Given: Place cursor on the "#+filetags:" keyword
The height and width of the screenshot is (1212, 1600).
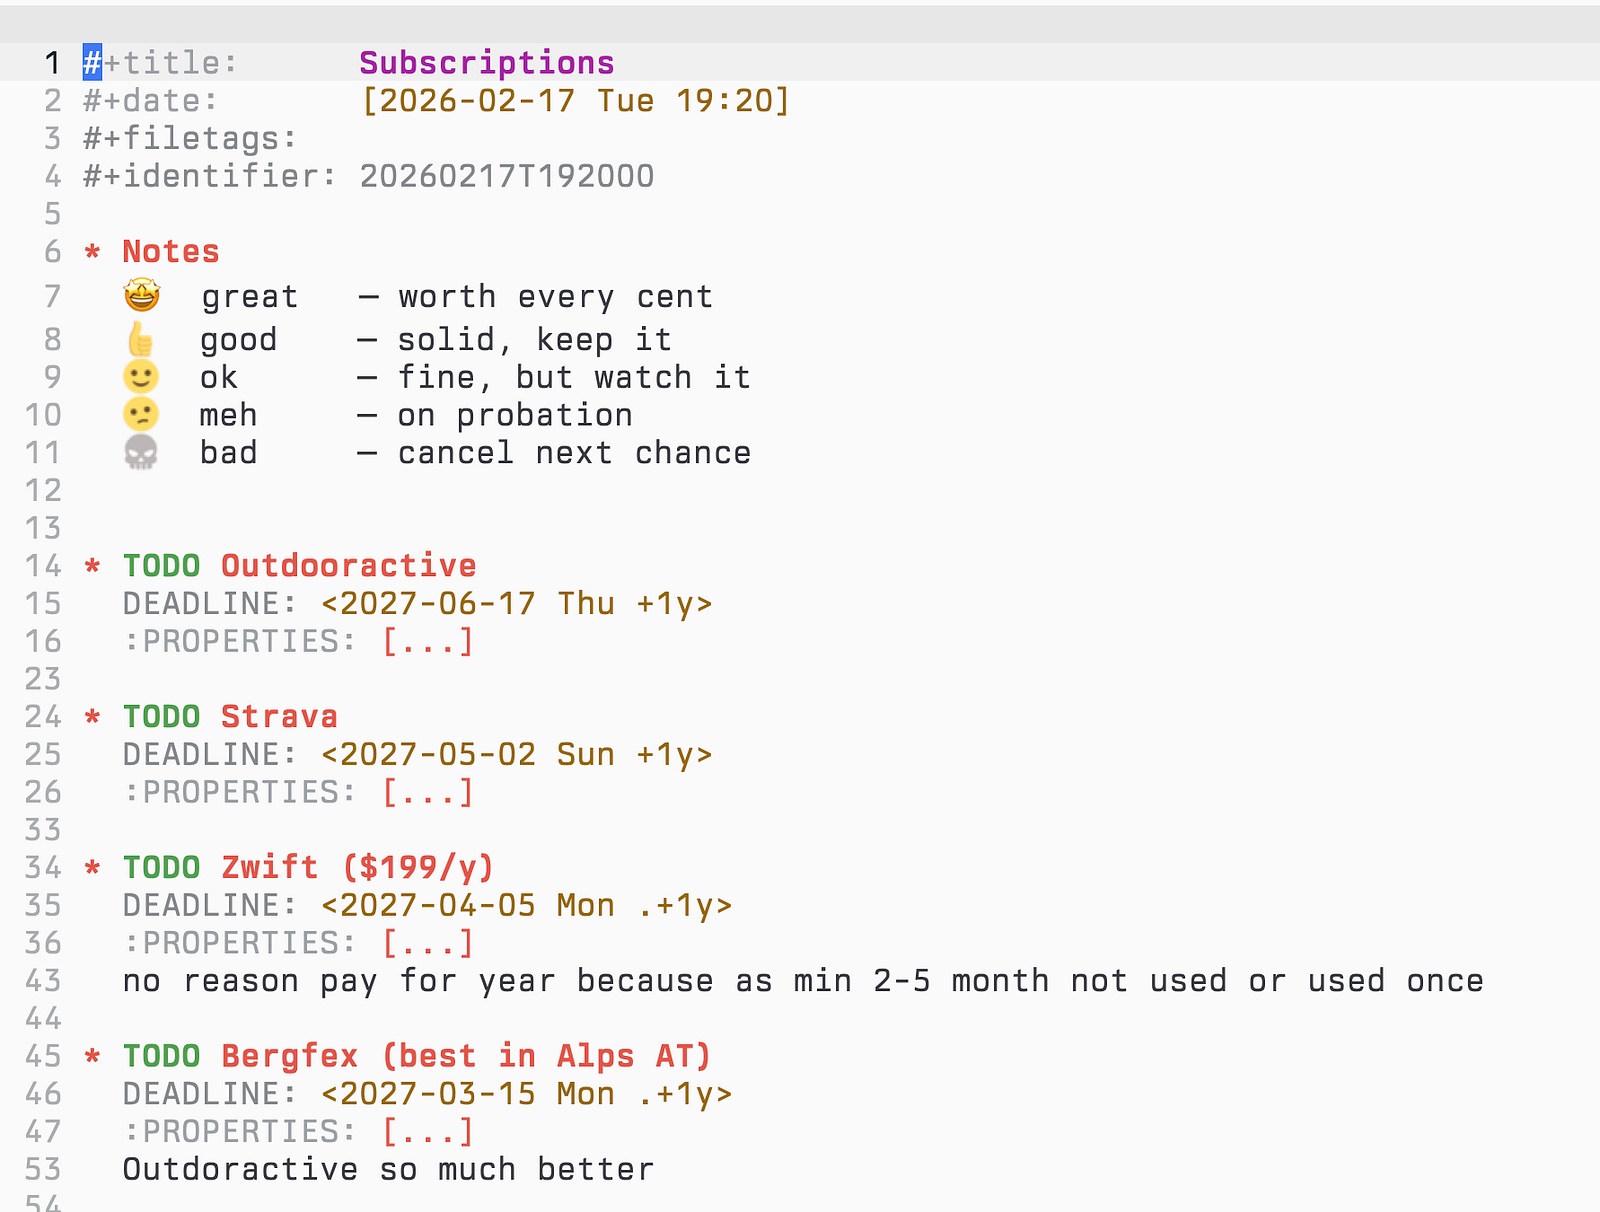Looking at the screenshot, I should pyautogui.click(x=190, y=139).
